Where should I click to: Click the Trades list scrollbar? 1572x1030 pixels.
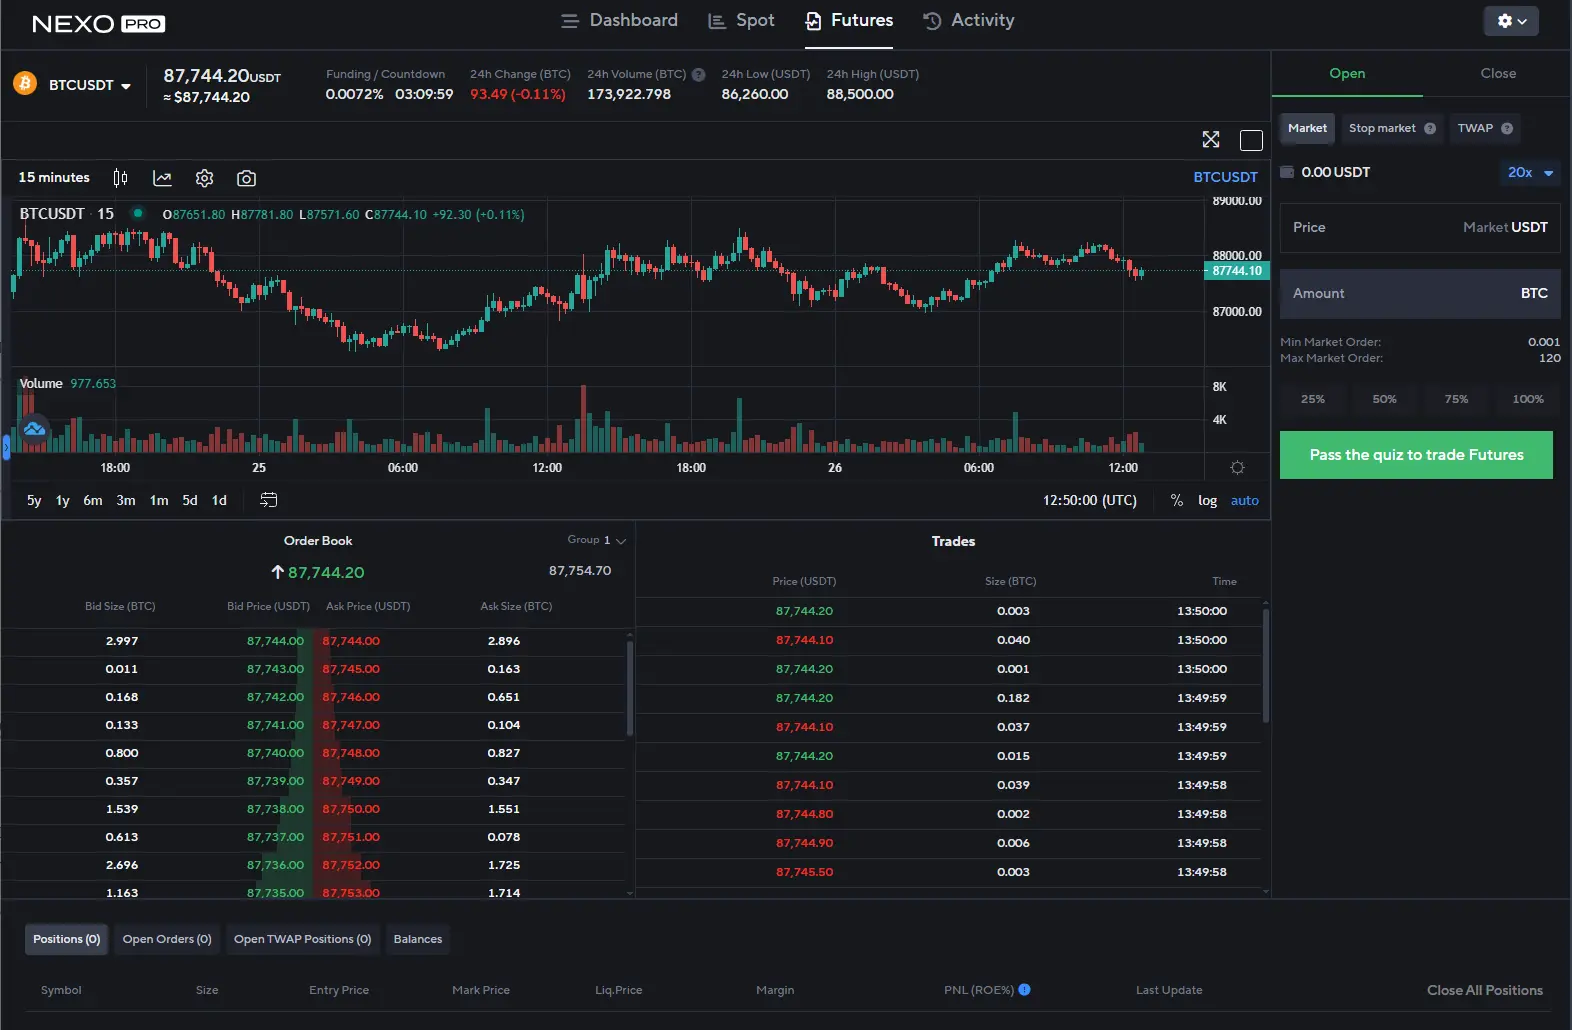1266,664
